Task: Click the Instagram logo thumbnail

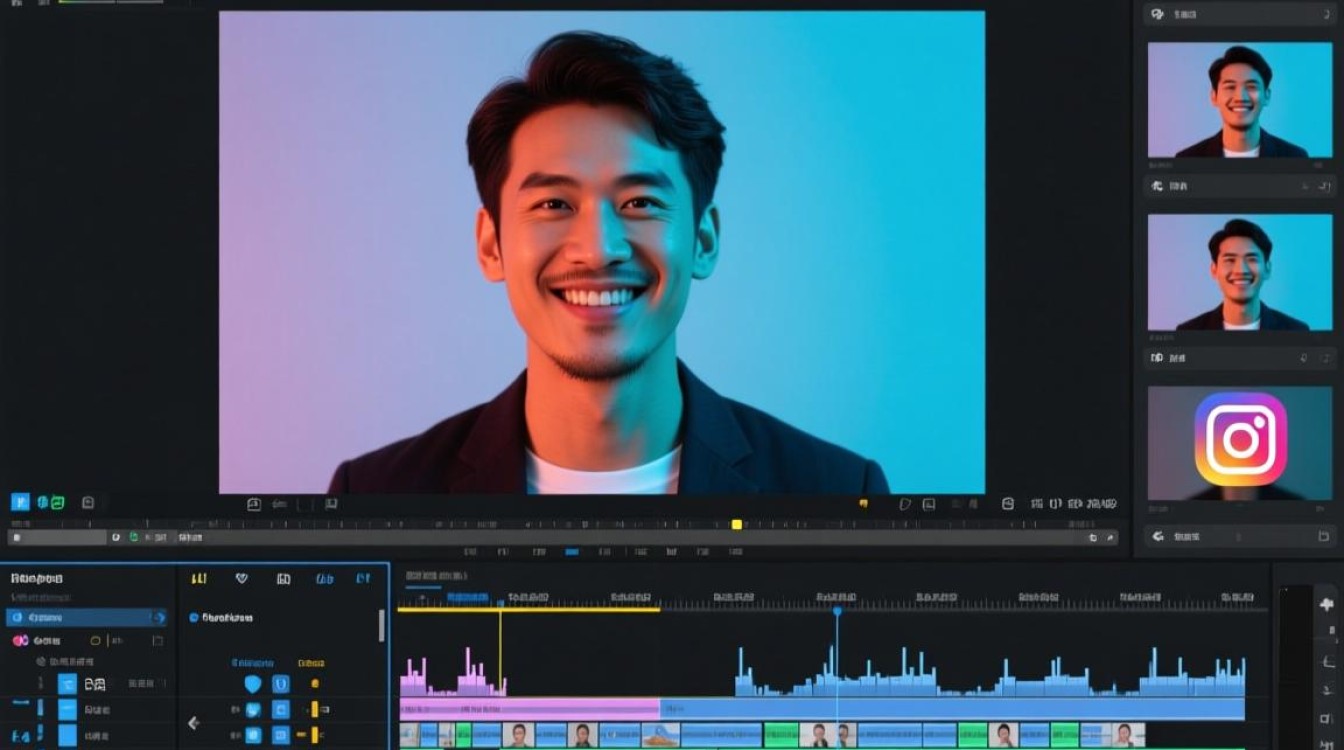Action: click(x=1240, y=440)
